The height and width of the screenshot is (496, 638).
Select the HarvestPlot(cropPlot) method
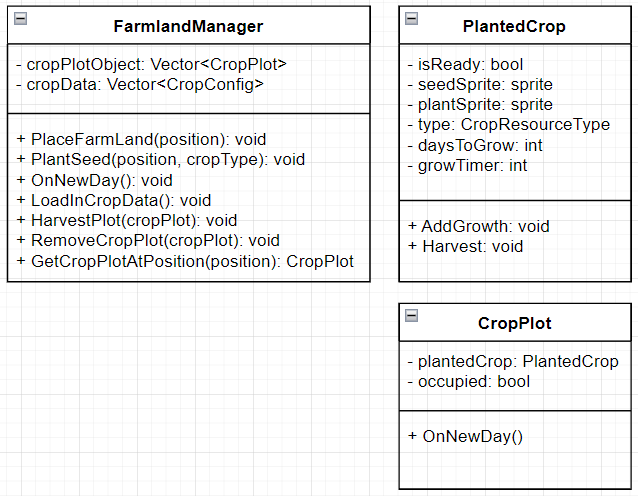click(127, 221)
